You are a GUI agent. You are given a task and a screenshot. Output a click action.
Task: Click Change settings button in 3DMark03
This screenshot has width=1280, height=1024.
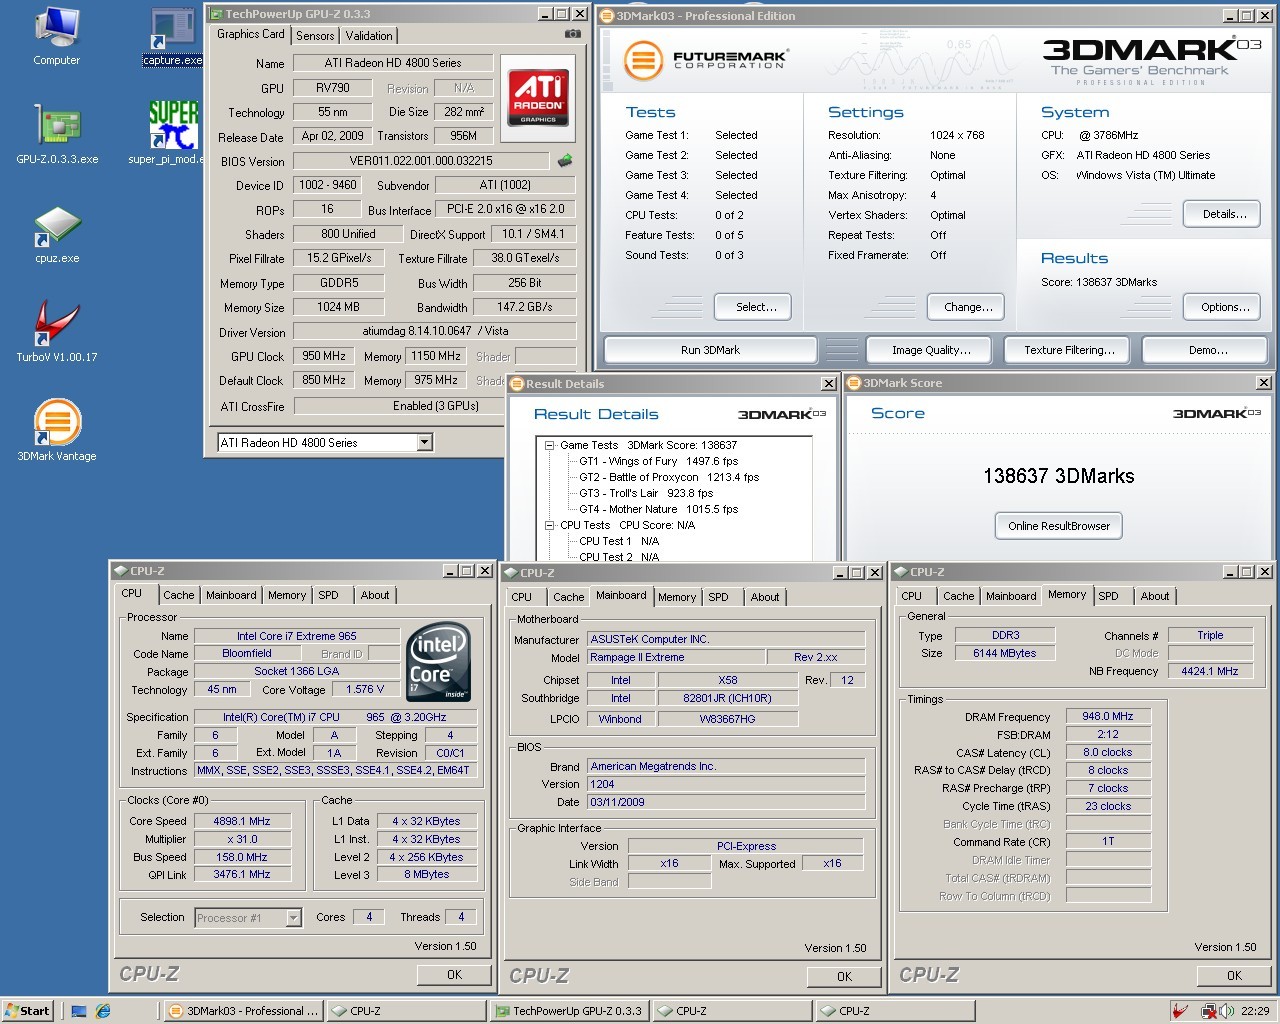968,307
